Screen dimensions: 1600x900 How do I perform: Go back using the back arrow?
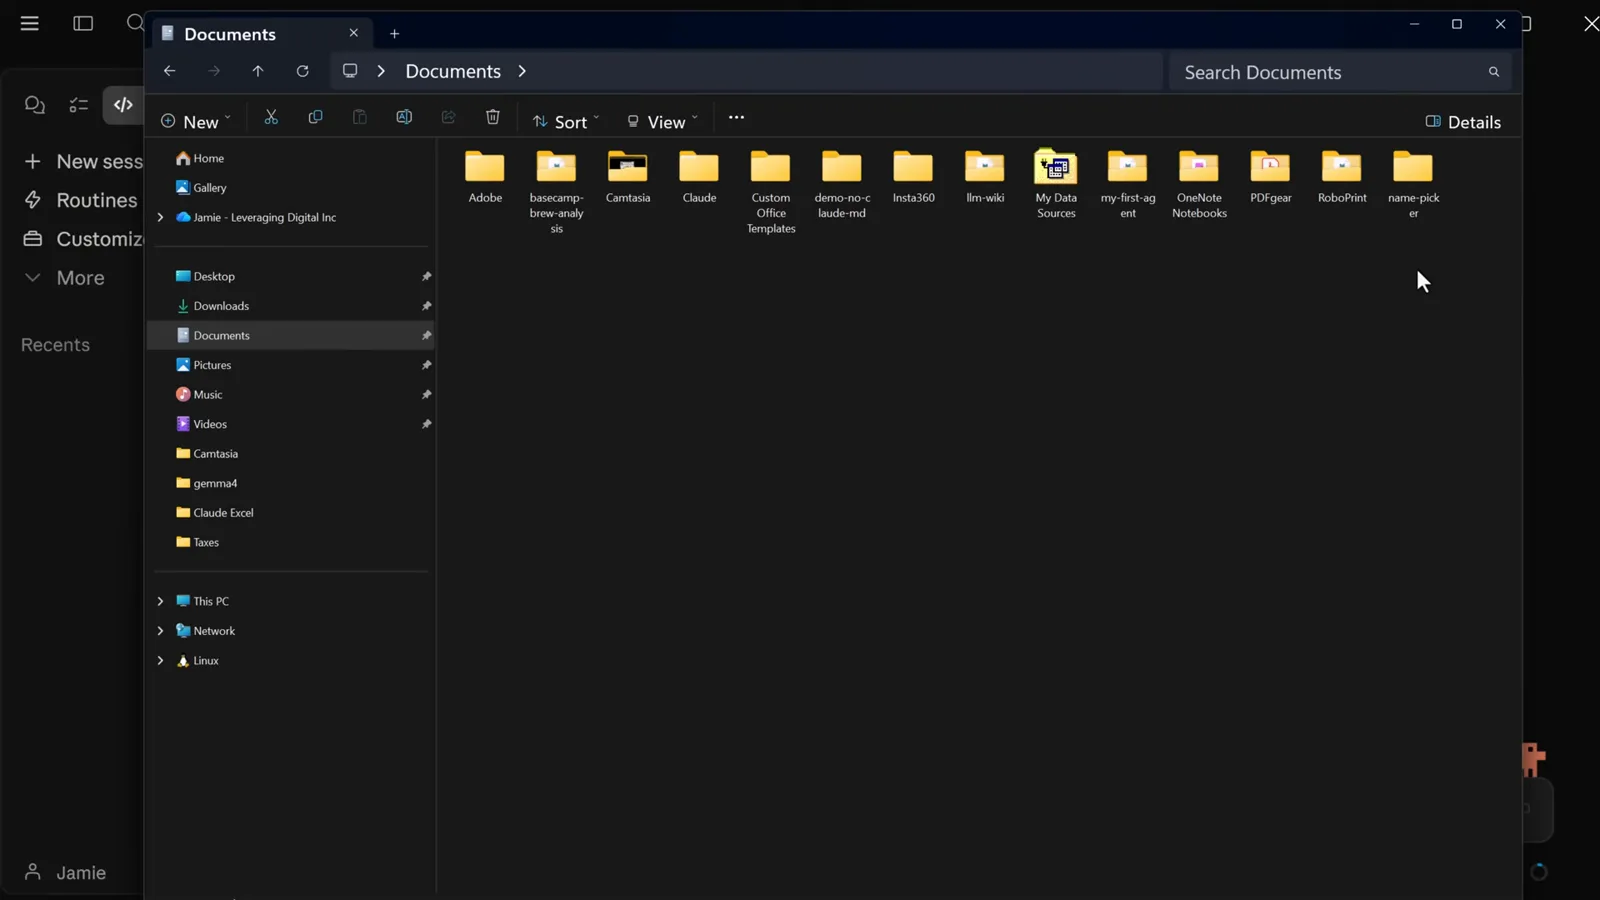169,71
